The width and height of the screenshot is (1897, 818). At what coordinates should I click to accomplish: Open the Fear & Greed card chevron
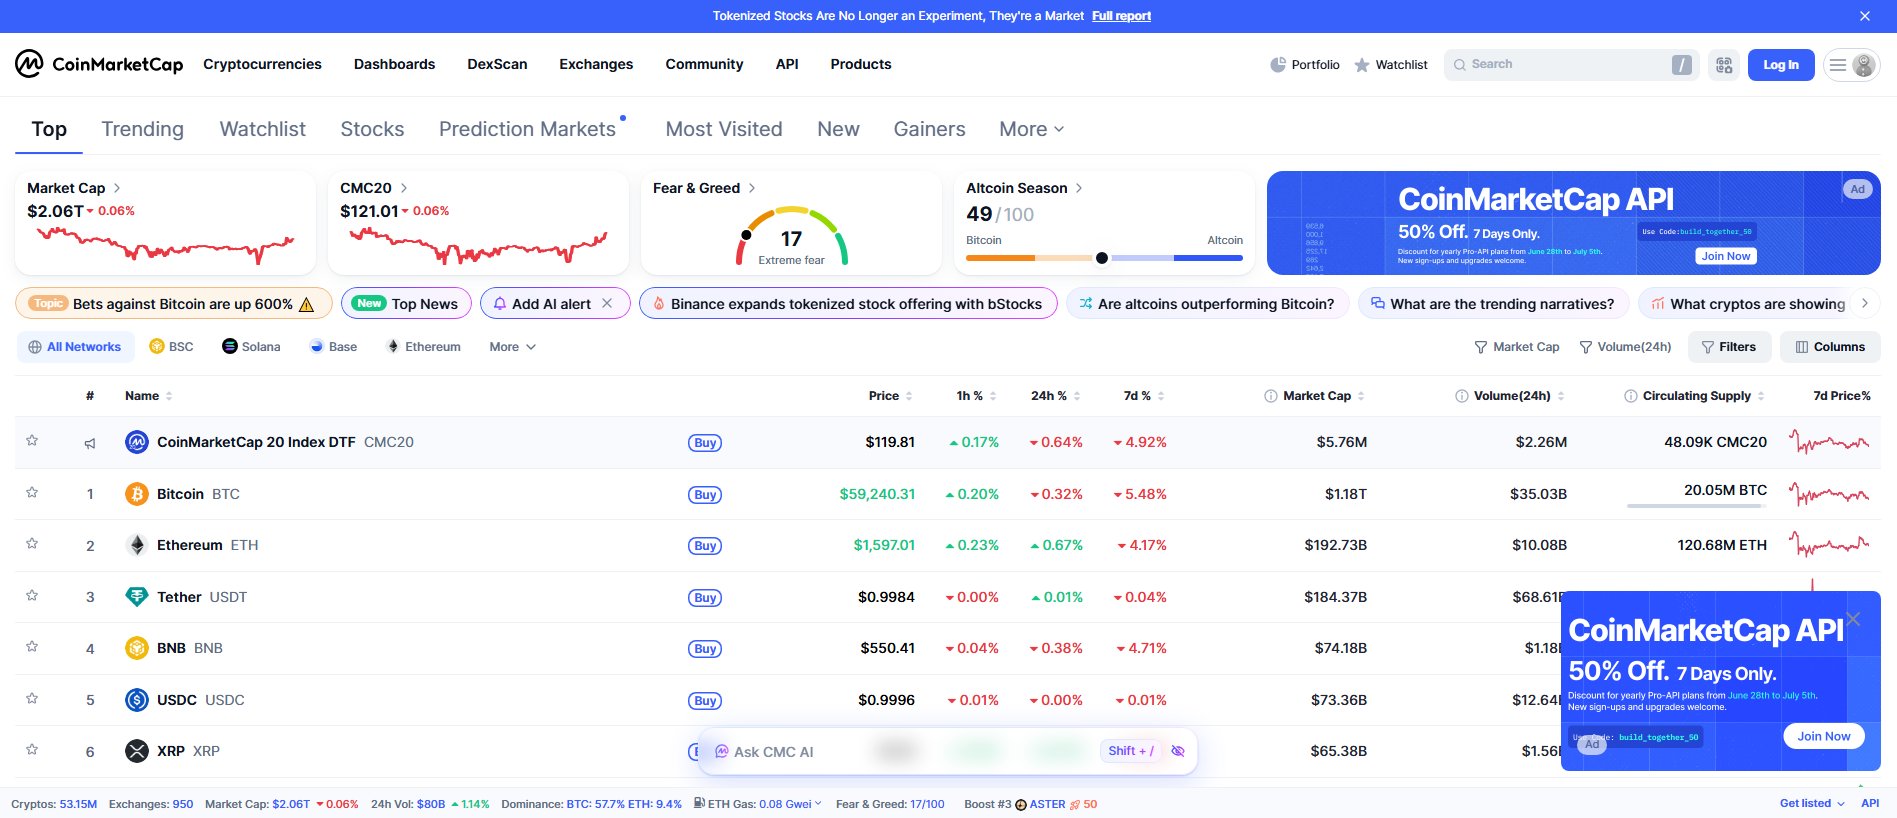pos(752,188)
